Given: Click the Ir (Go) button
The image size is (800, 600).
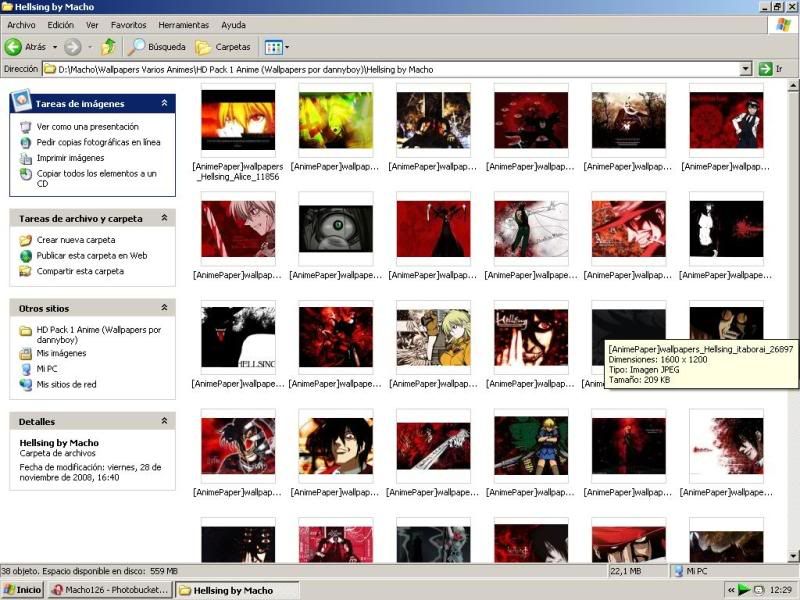Looking at the screenshot, I should pyautogui.click(x=770, y=69).
